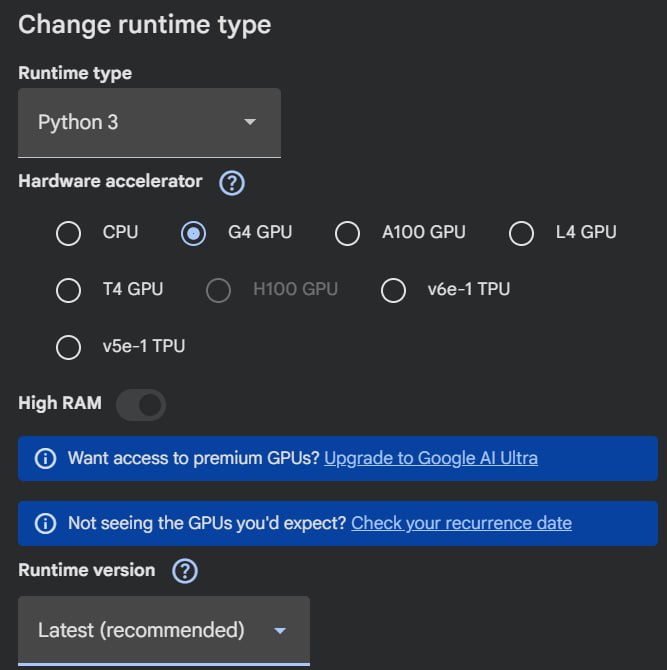The width and height of the screenshot is (667, 670).
Task: Select A100 GPU radio button
Action: 347,233
